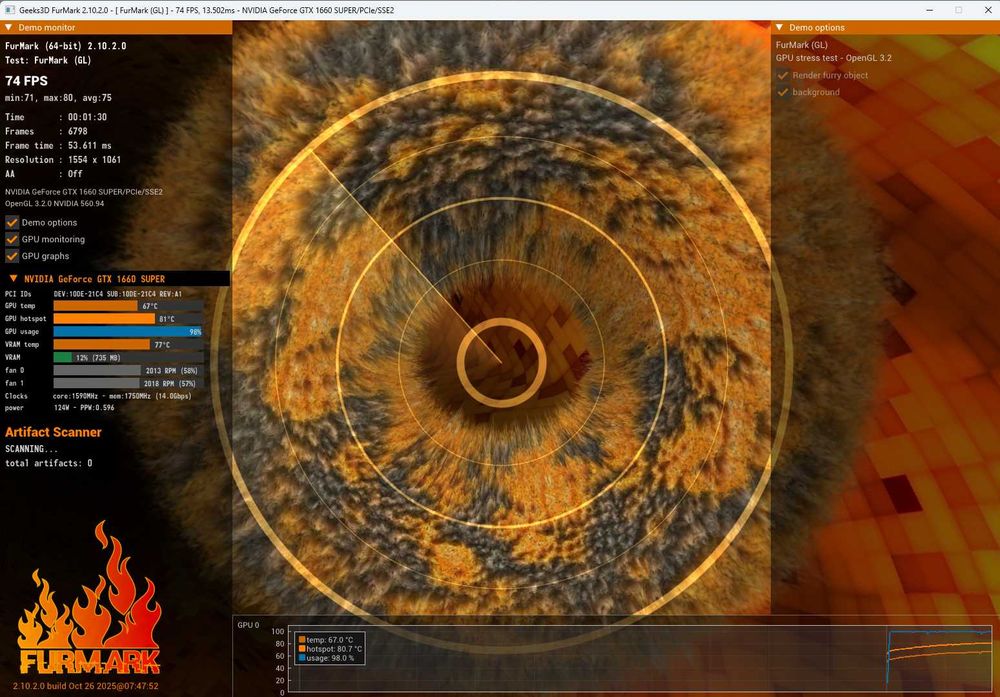Click the Test: FurMark (GL) text
The image size is (1000, 697).
pos(48,60)
